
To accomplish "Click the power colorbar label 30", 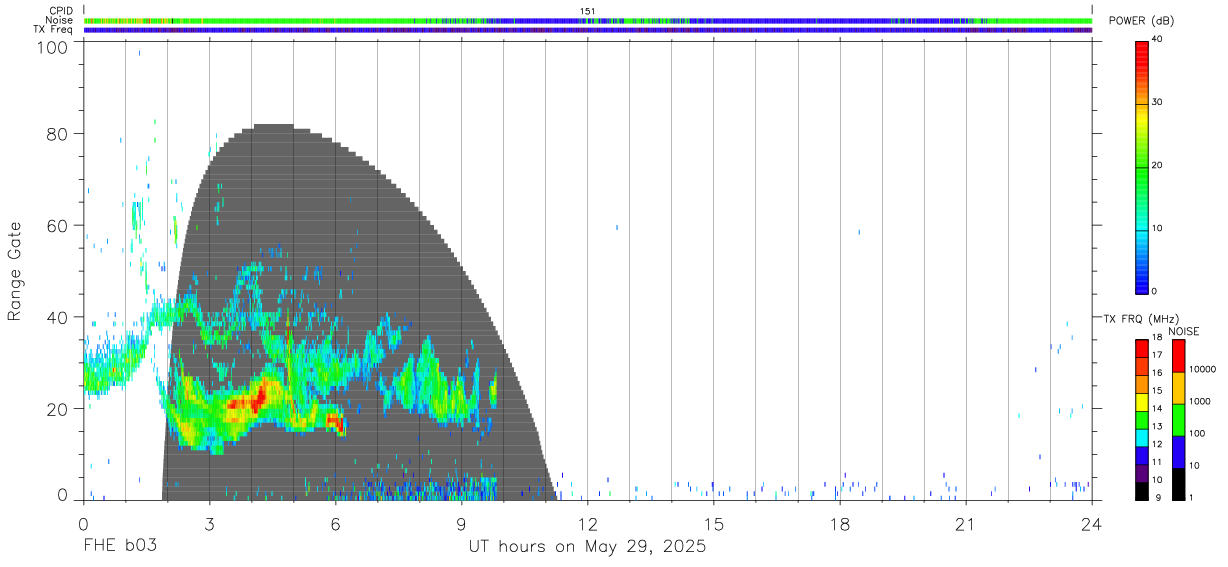I will pyautogui.click(x=1157, y=102).
